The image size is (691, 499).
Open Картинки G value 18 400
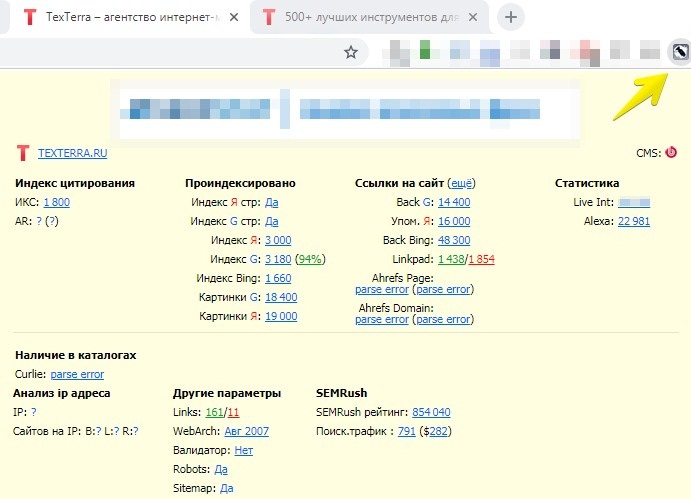click(281, 297)
